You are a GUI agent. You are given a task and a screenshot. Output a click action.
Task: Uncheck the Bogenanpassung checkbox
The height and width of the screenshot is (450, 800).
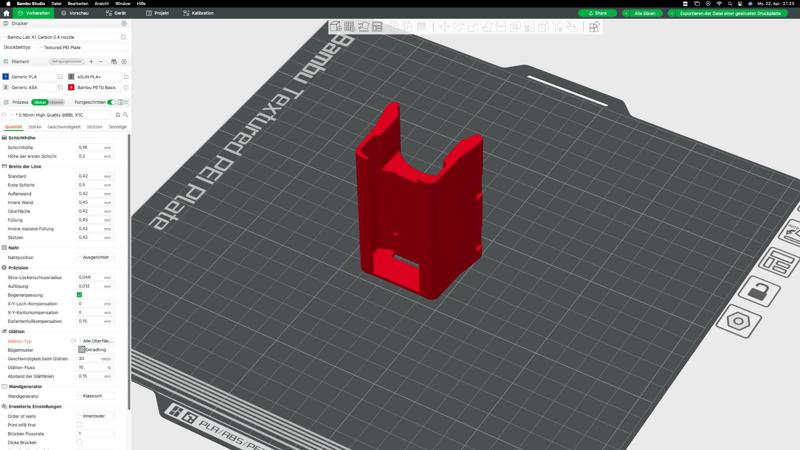tap(79, 295)
